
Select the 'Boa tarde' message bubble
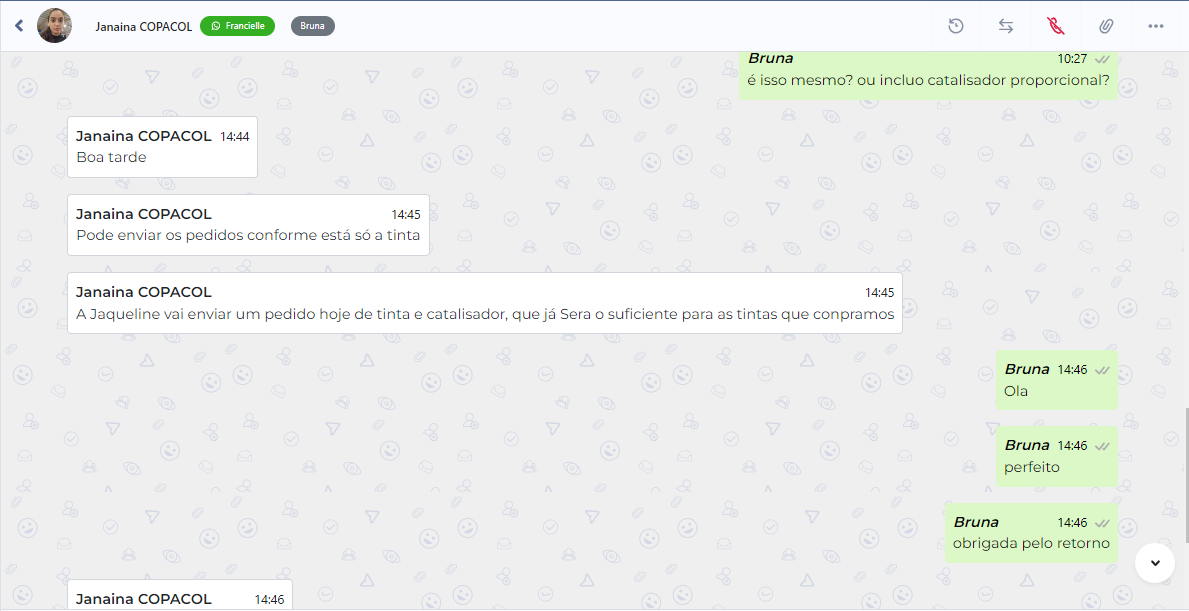(162, 147)
